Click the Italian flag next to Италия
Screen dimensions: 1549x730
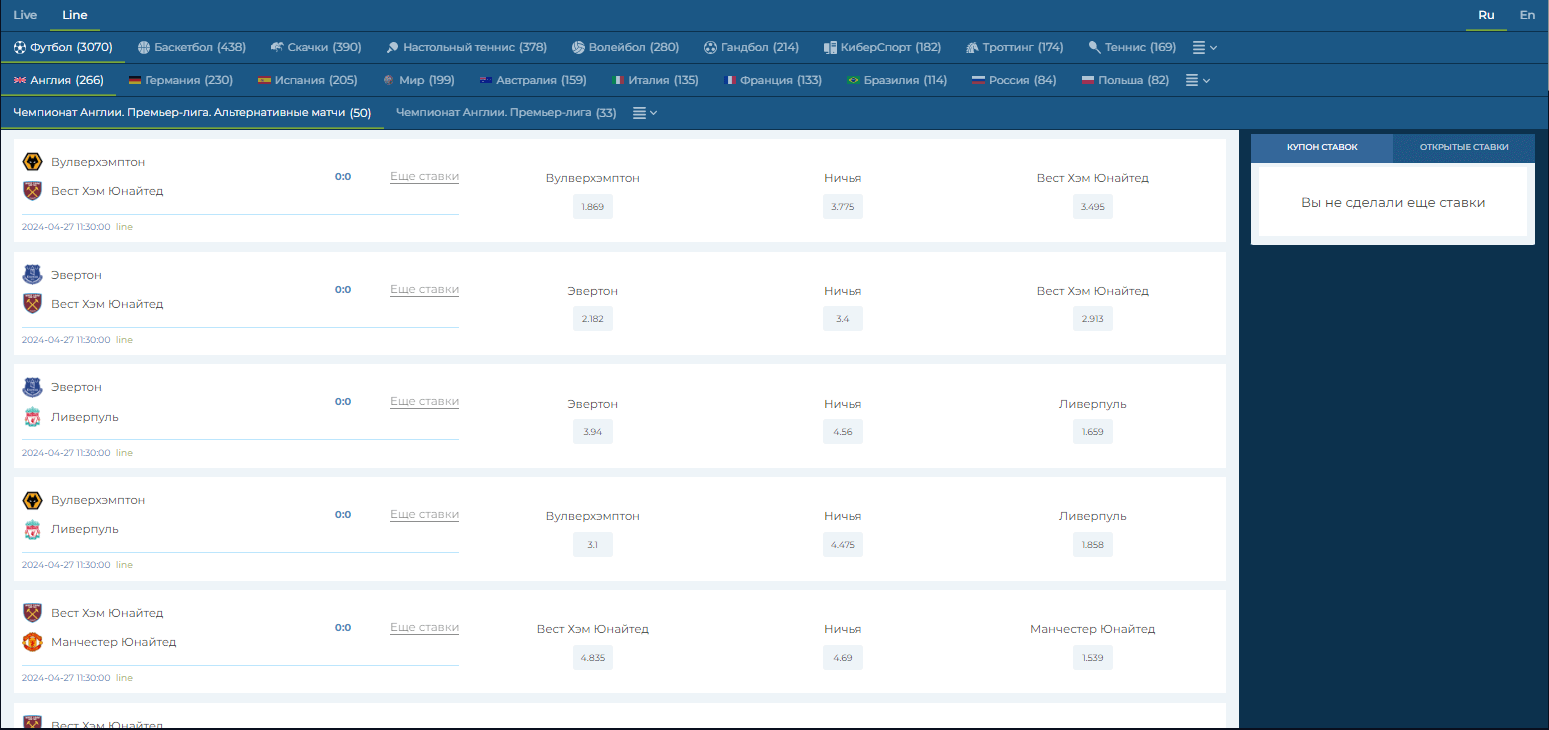pos(618,80)
